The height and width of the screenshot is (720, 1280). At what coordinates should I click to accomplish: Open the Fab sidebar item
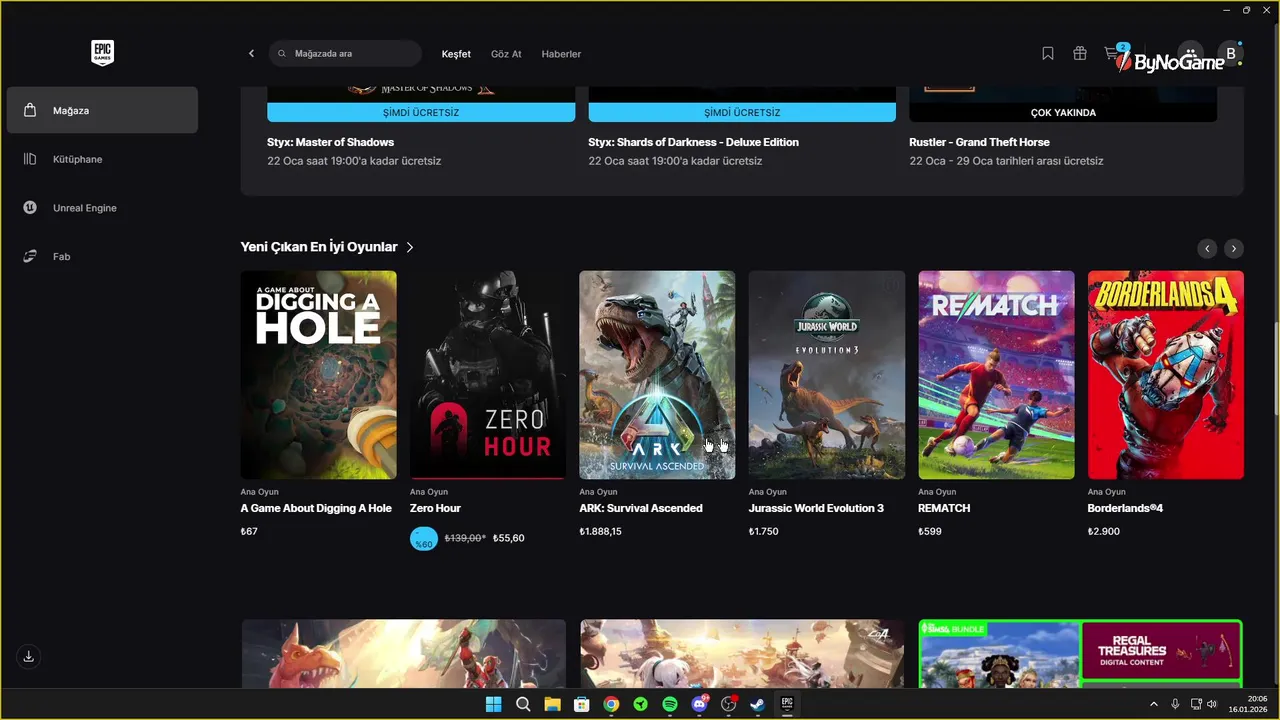click(102, 257)
